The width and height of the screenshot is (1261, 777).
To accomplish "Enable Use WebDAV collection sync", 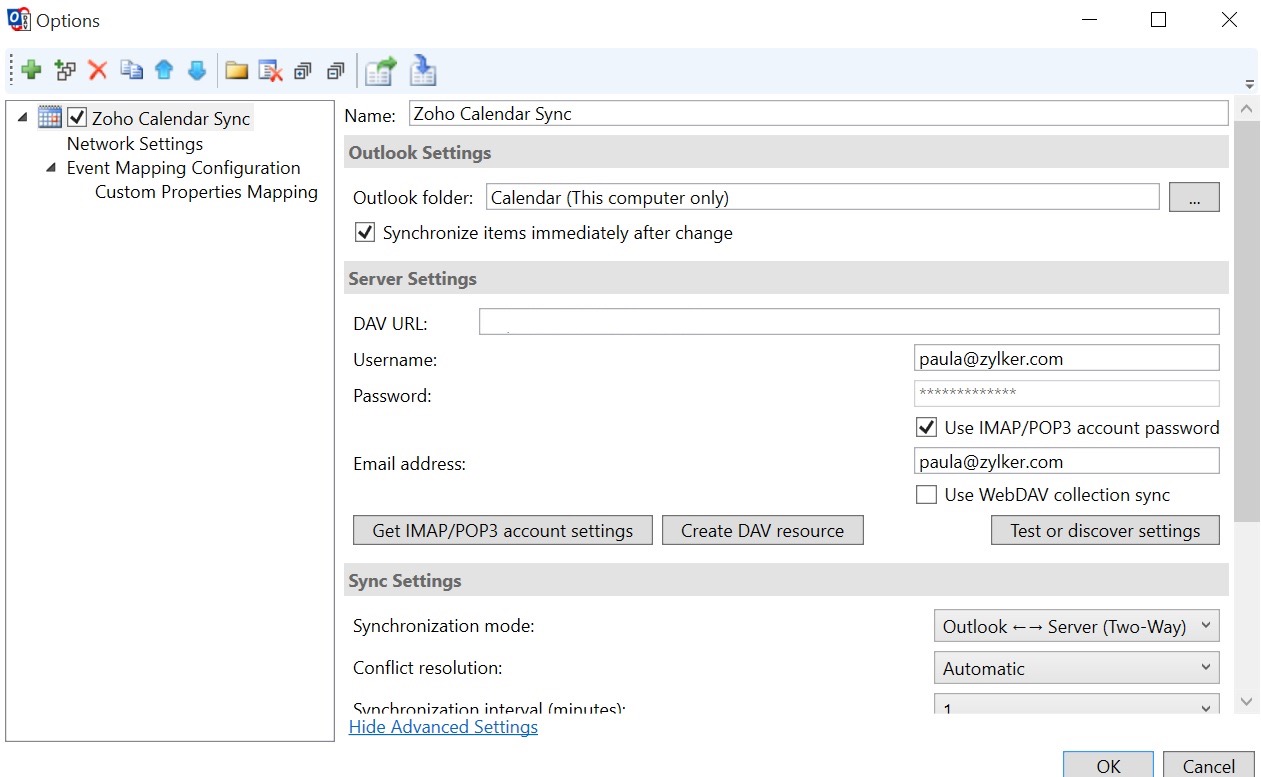I will click(926, 495).
